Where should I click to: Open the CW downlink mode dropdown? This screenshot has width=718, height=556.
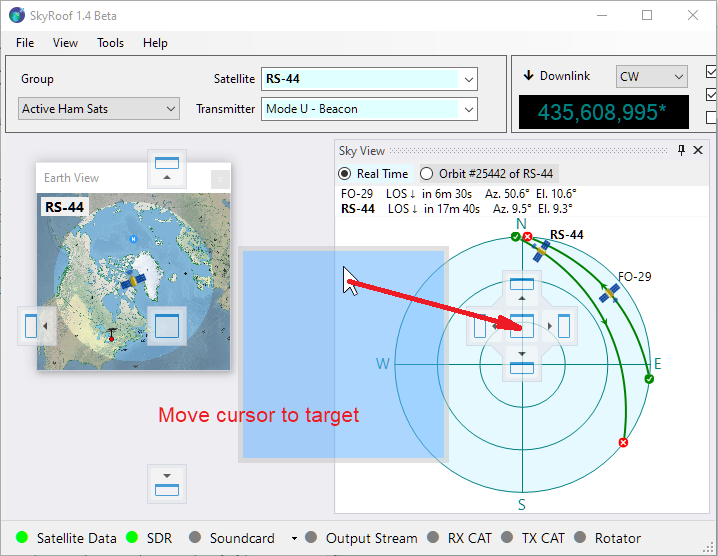point(651,77)
